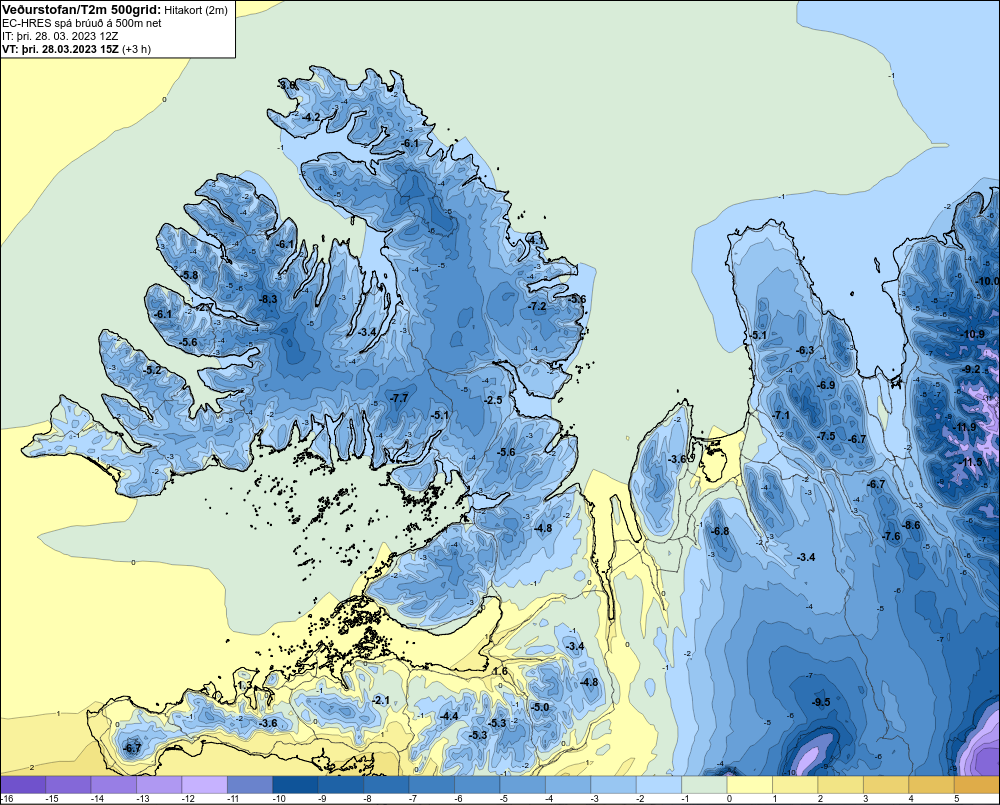
Task: Click the temperature value '-7.2' on map
Action: pyautogui.click(x=538, y=306)
